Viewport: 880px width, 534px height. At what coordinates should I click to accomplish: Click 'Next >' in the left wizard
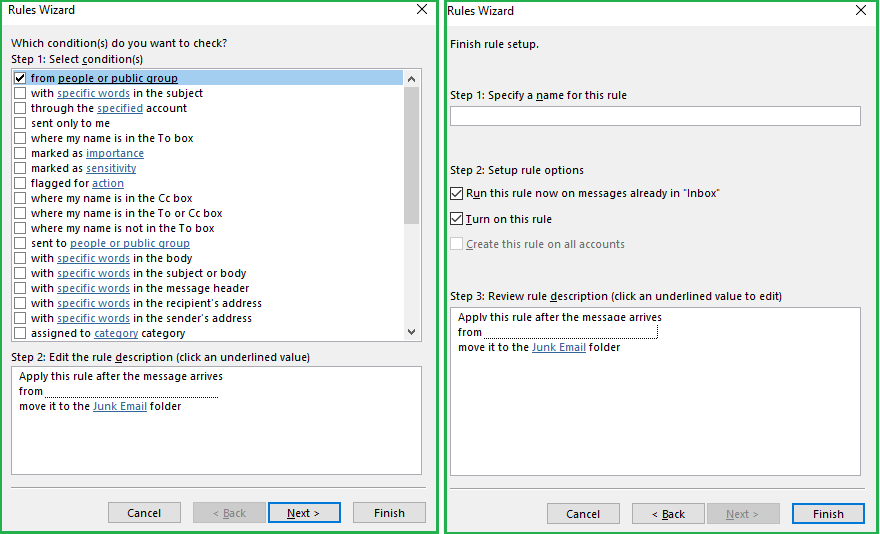[304, 513]
